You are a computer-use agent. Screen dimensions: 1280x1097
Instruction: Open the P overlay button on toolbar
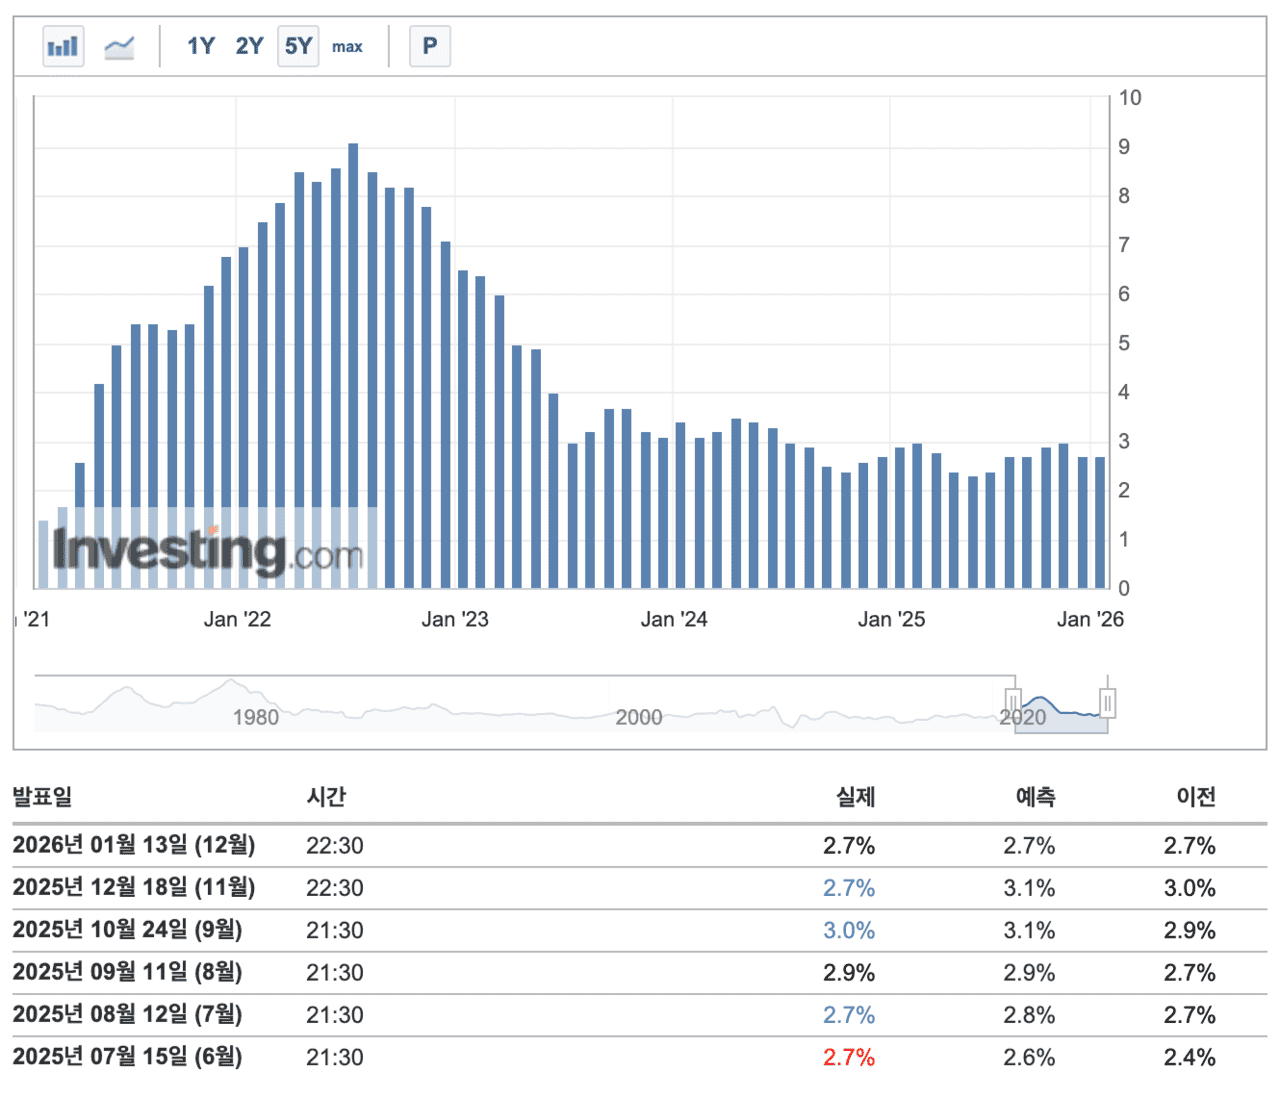tap(430, 45)
